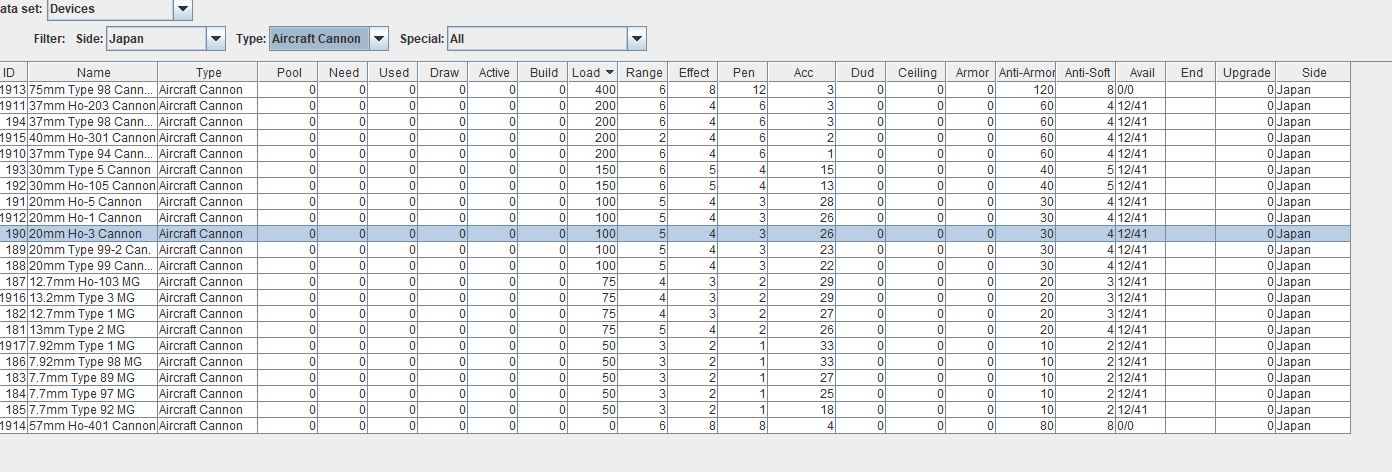Click Anti-Armor value 120

[1026, 90]
